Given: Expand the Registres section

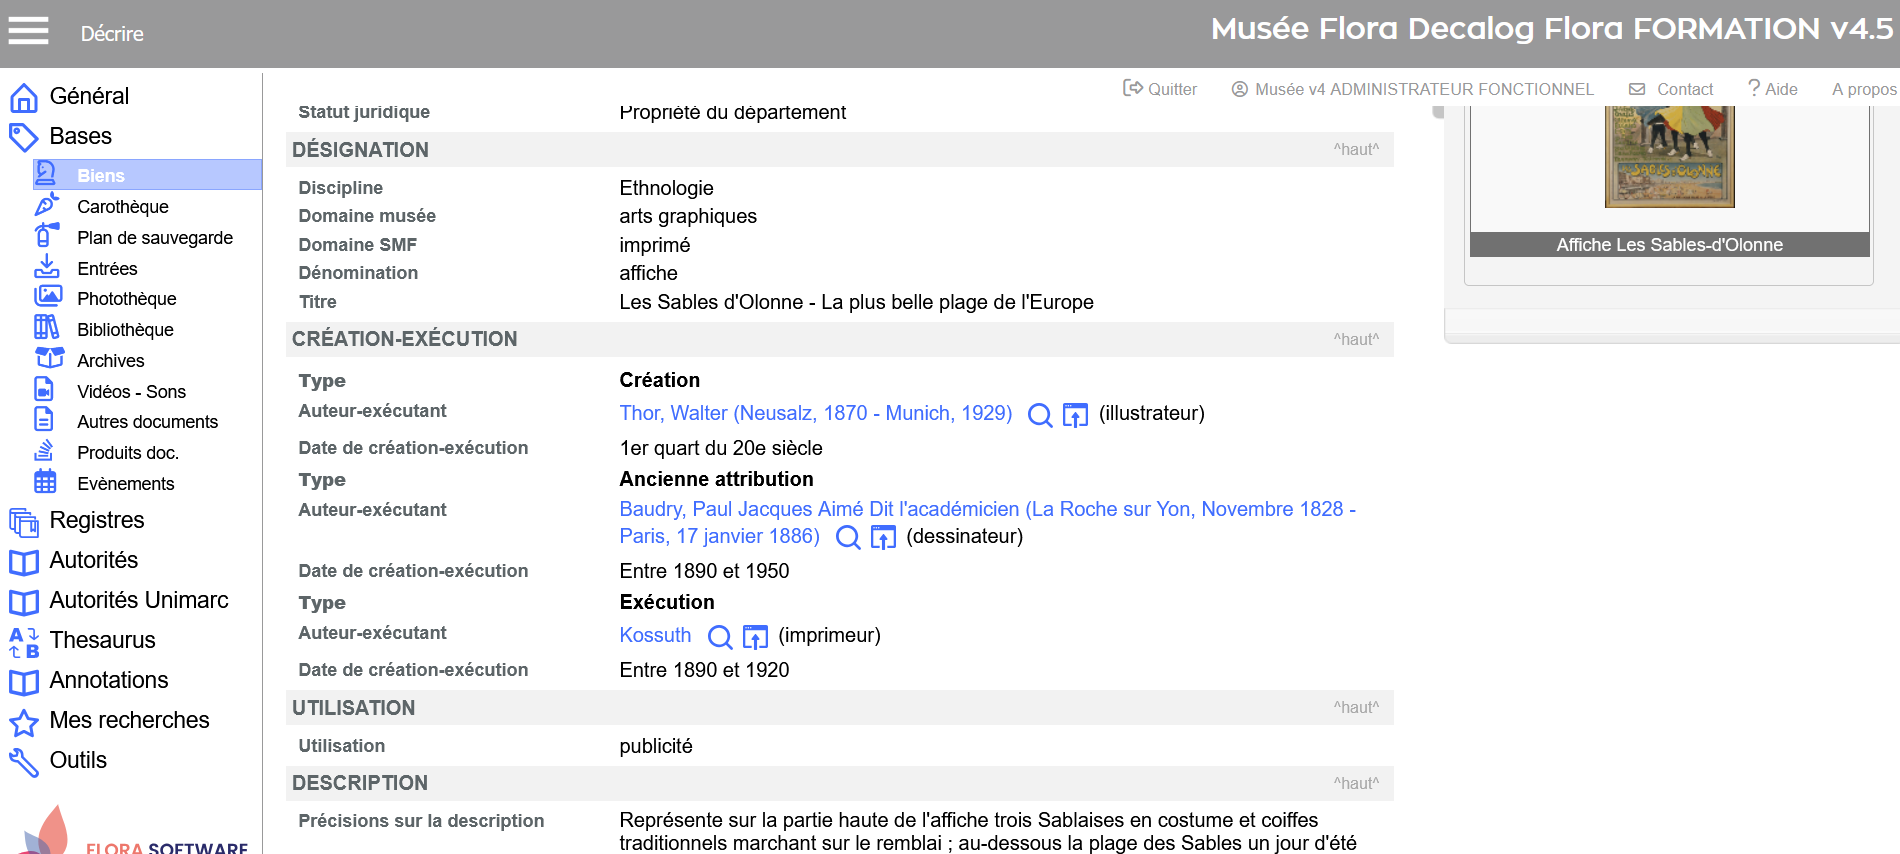Looking at the screenshot, I should [x=96, y=520].
